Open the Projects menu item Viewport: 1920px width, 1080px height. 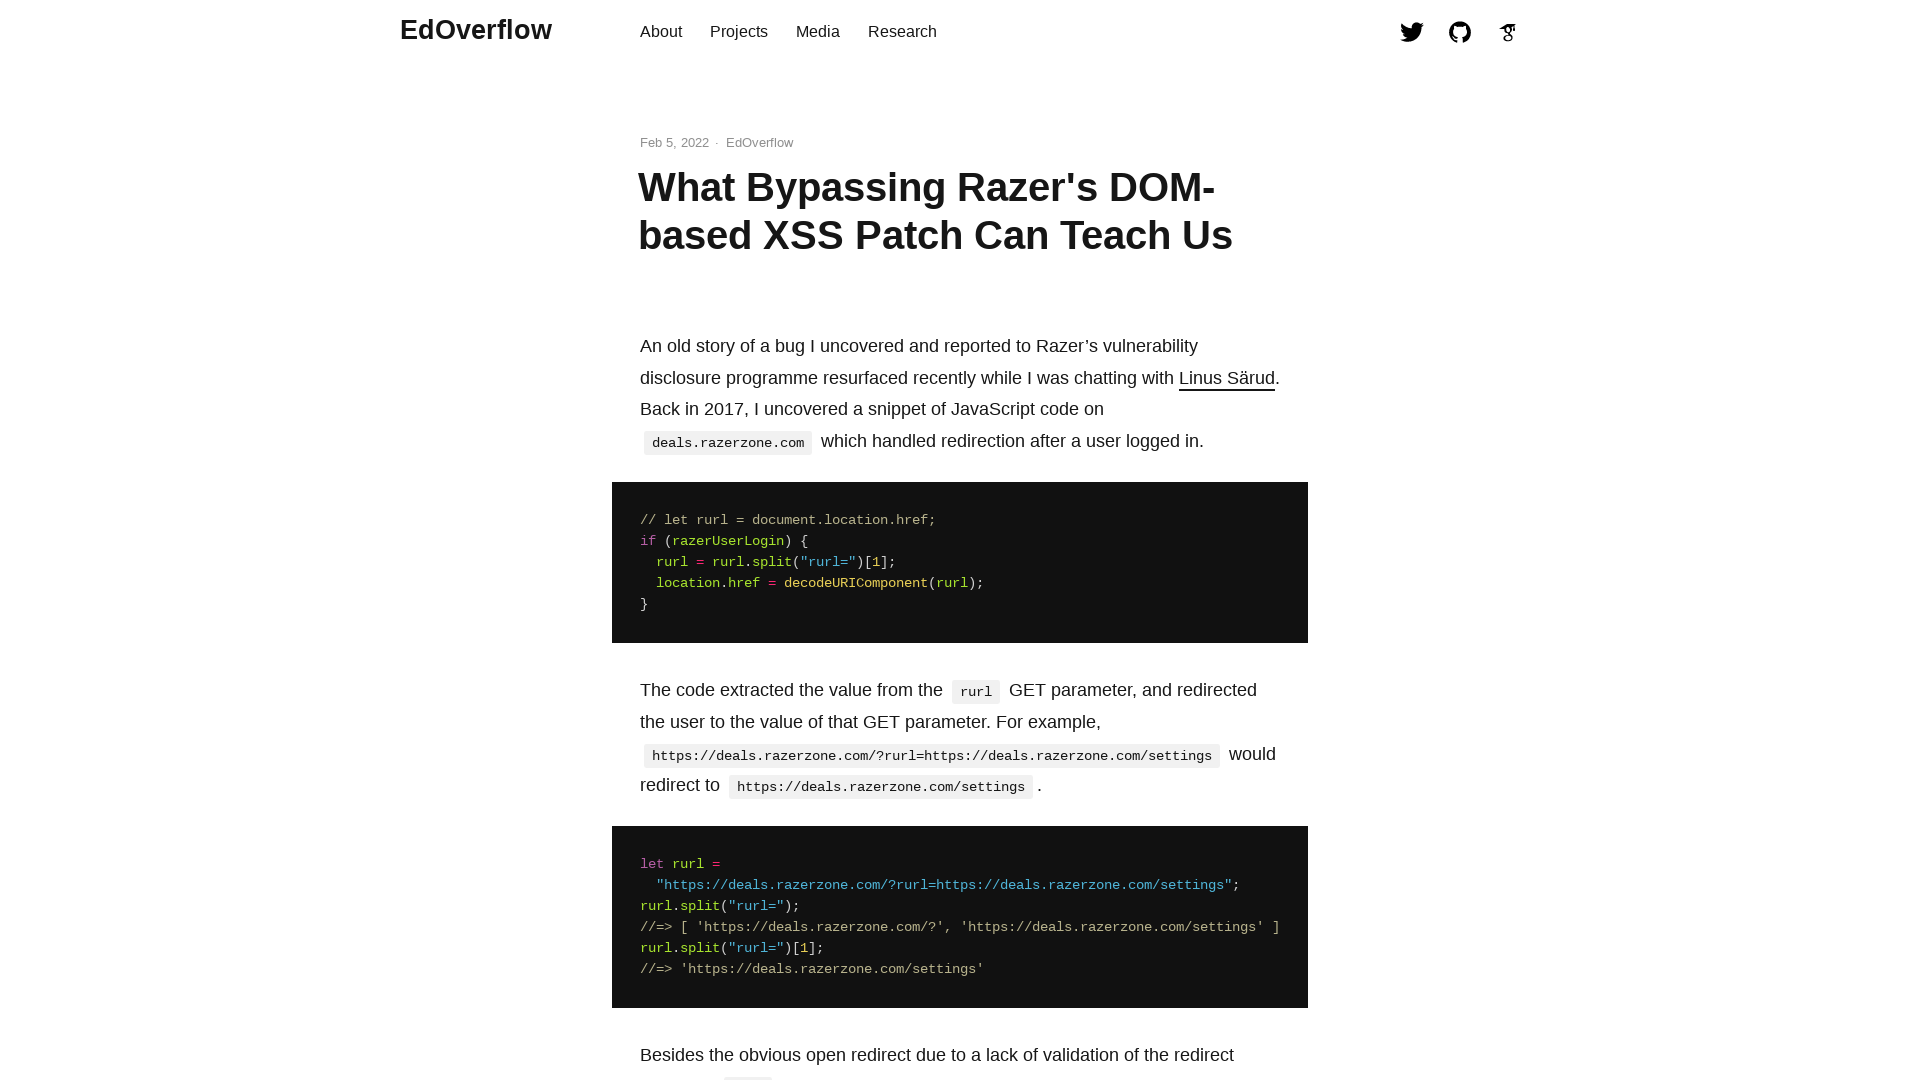(739, 32)
